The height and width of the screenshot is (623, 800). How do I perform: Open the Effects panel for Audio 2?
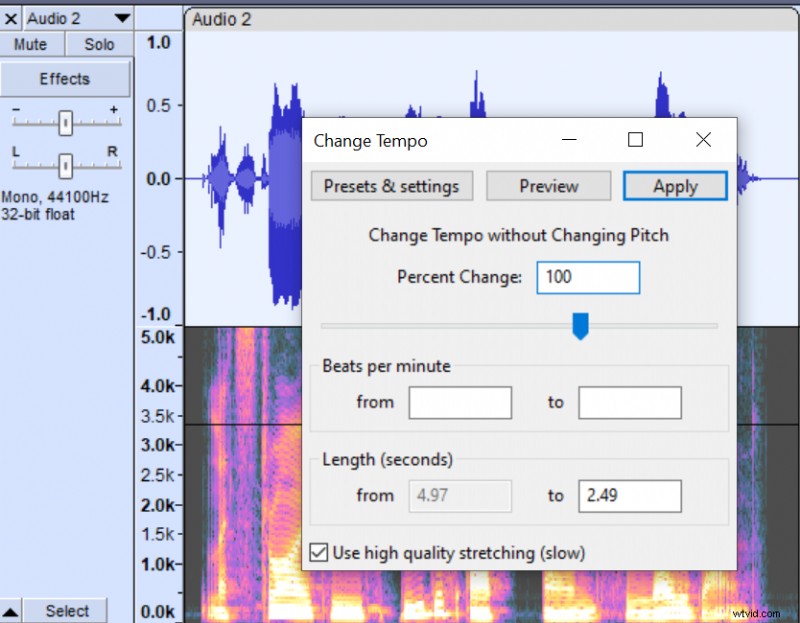coord(65,78)
